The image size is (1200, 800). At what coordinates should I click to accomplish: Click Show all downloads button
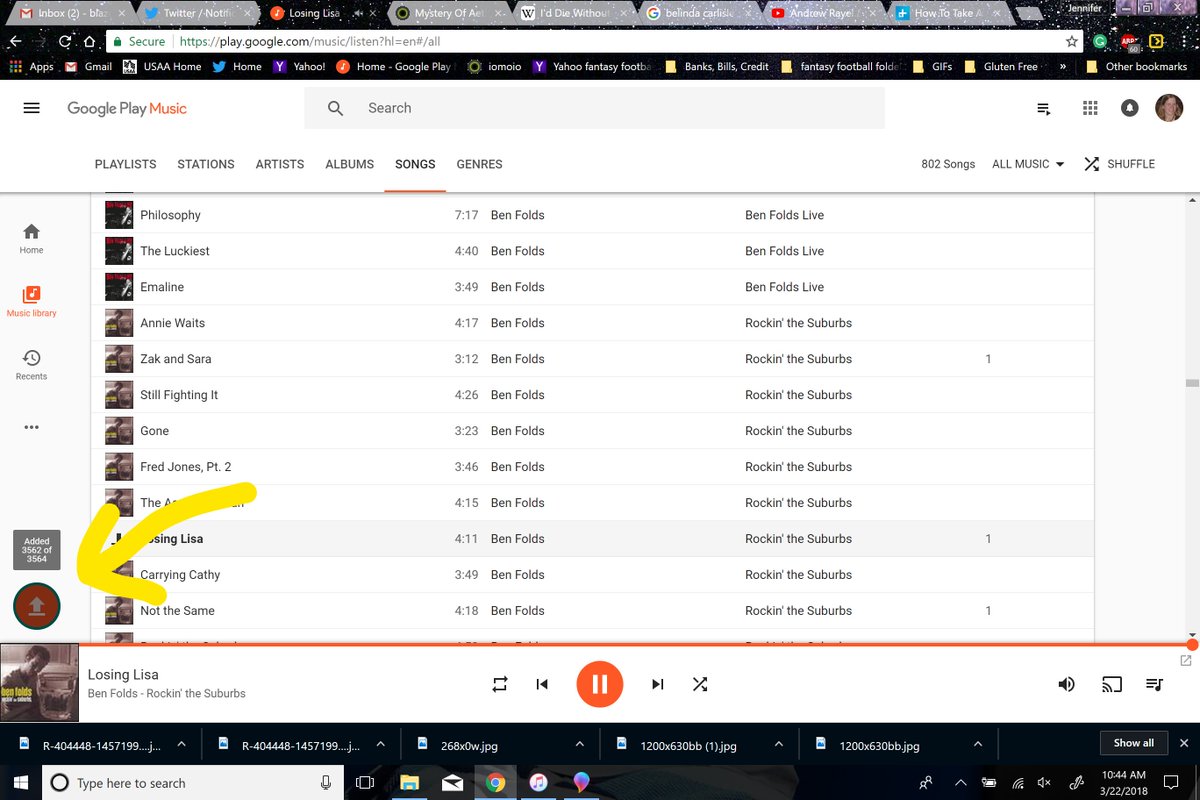(1134, 743)
